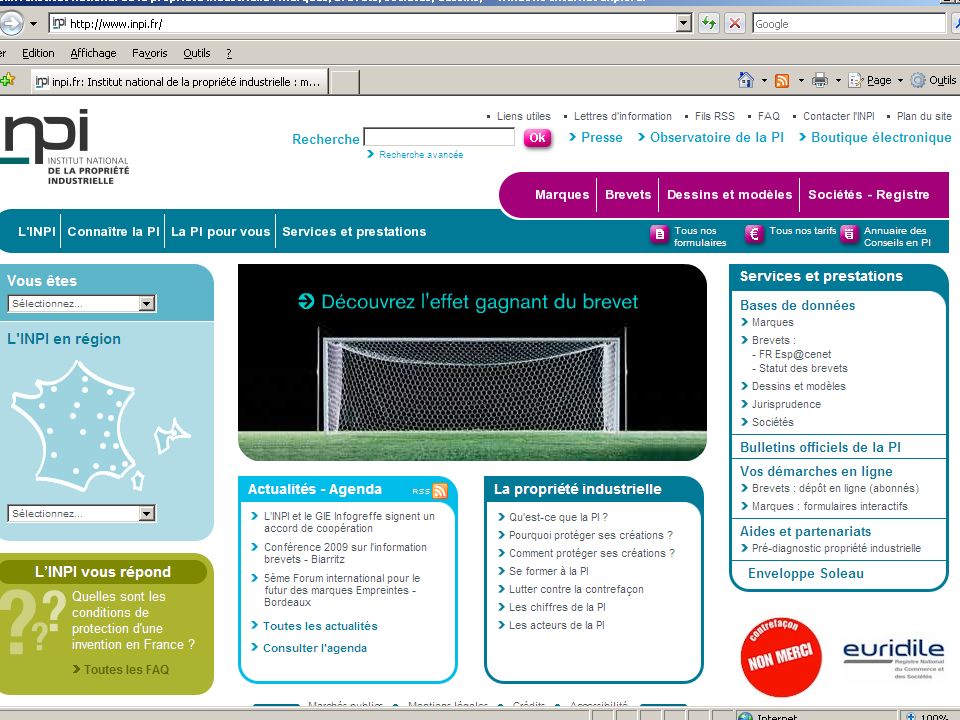The image size is (960, 720).
Task: Click the Print toolbar icon
Action: click(x=820, y=80)
